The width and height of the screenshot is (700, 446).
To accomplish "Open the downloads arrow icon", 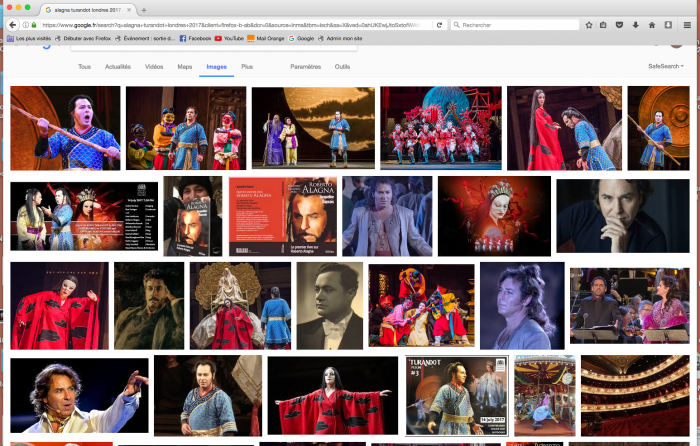I will [x=635, y=25].
